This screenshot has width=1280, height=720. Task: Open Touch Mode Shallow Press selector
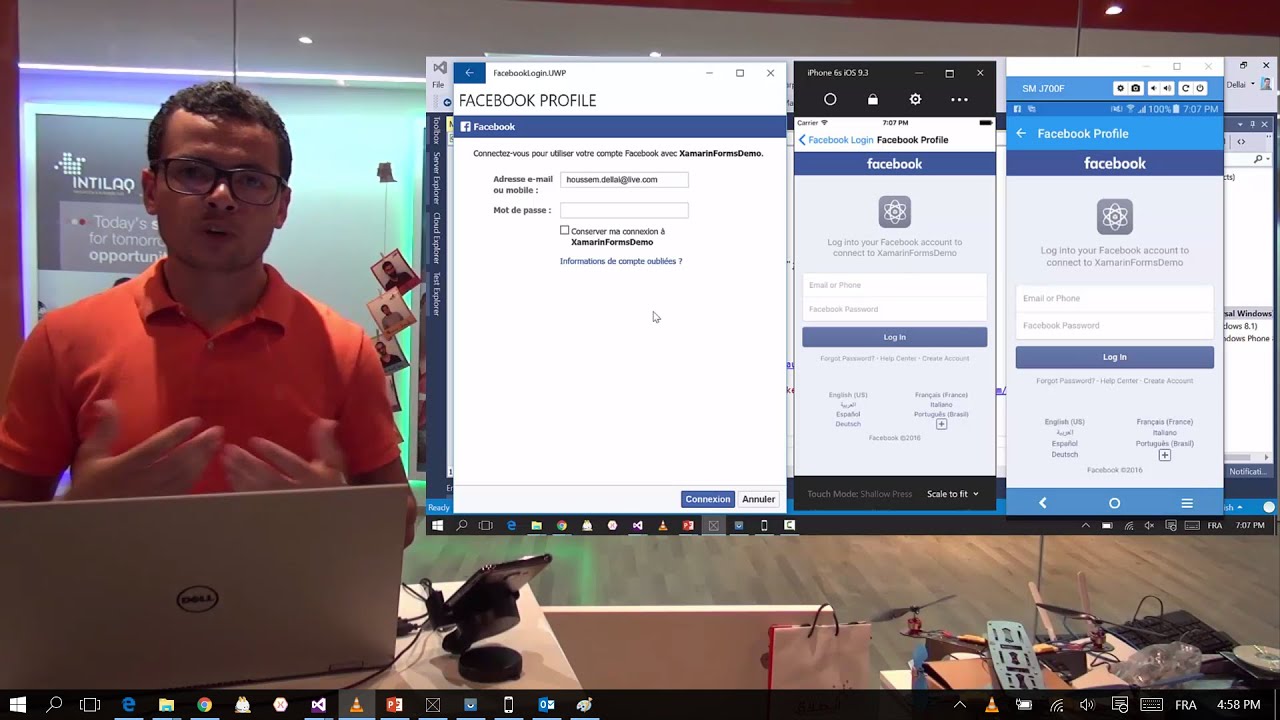pos(859,494)
